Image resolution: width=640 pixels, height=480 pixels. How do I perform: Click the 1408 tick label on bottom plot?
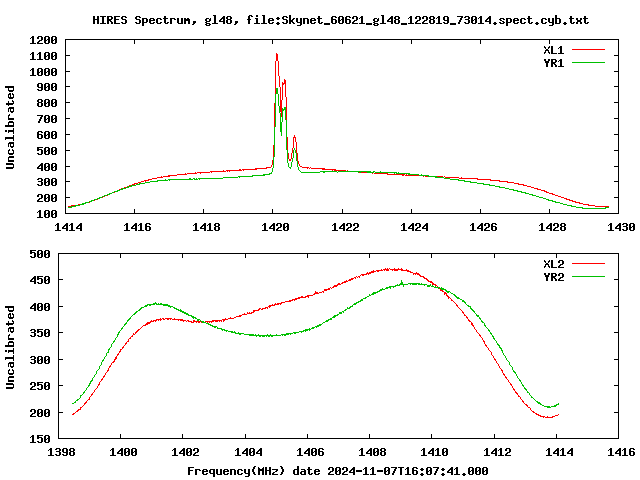pos(372,452)
